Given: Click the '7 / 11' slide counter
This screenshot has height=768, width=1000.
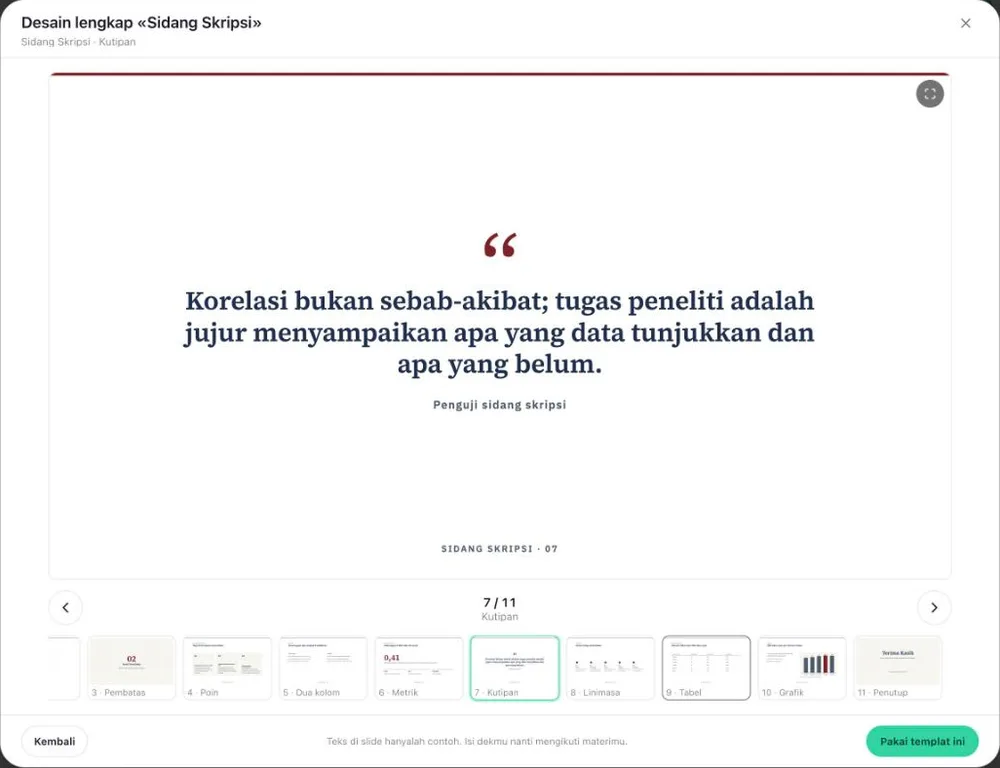Looking at the screenshot, I should point(499,602).
